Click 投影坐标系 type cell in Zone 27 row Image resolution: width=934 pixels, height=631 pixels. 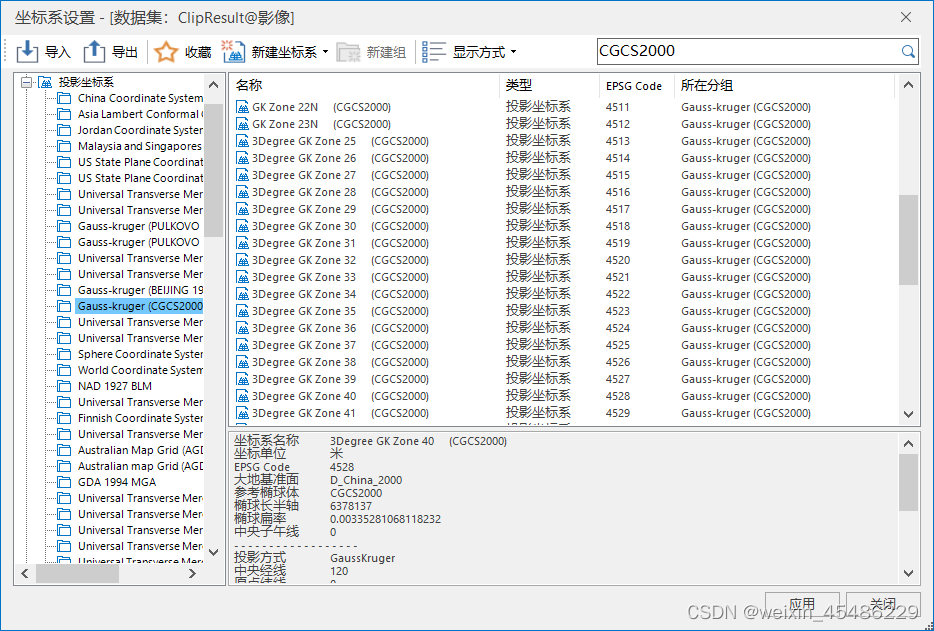(538, 175)
